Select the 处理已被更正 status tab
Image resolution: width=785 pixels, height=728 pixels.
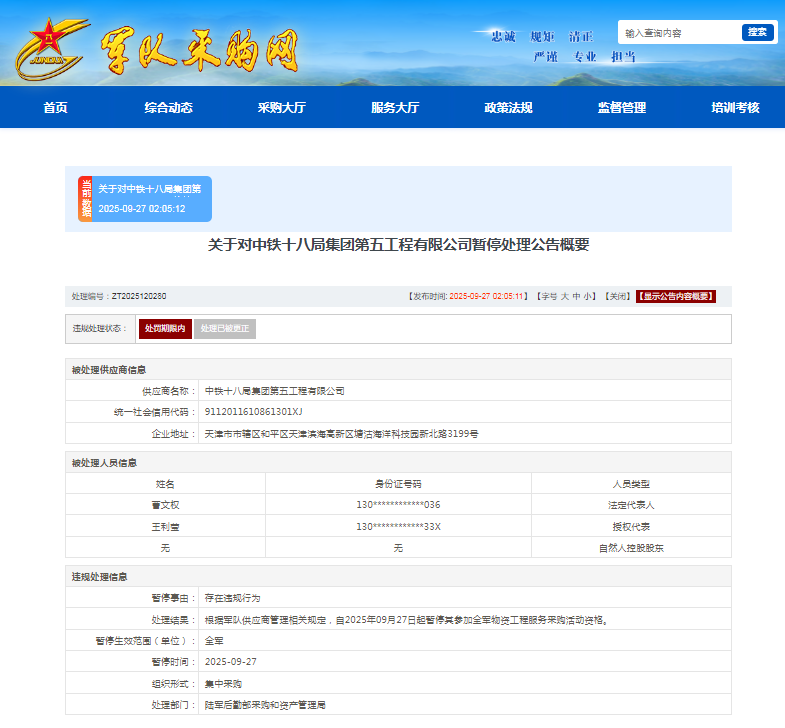tap(224, 329)
